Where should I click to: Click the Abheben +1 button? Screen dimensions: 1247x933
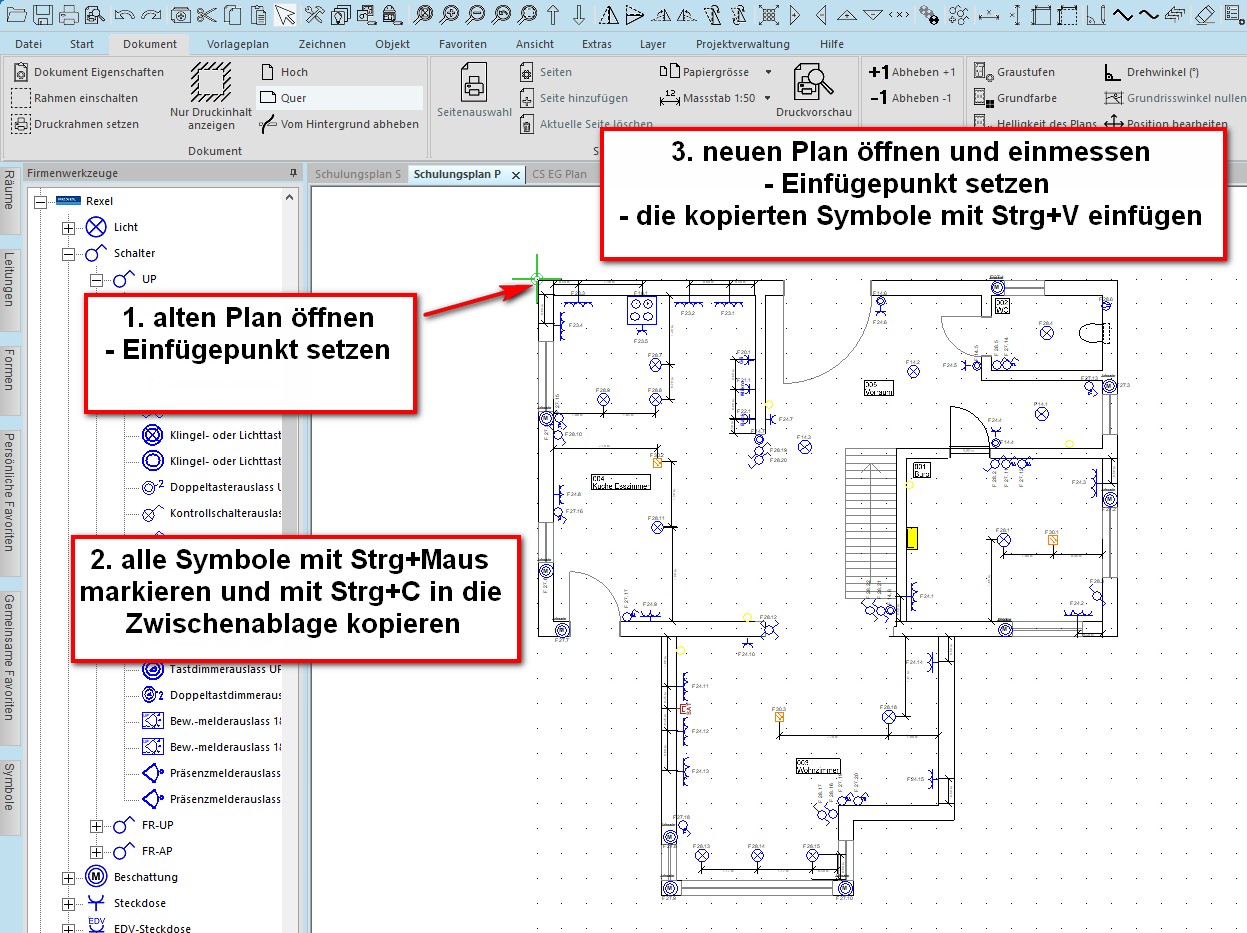click(912, 72)
